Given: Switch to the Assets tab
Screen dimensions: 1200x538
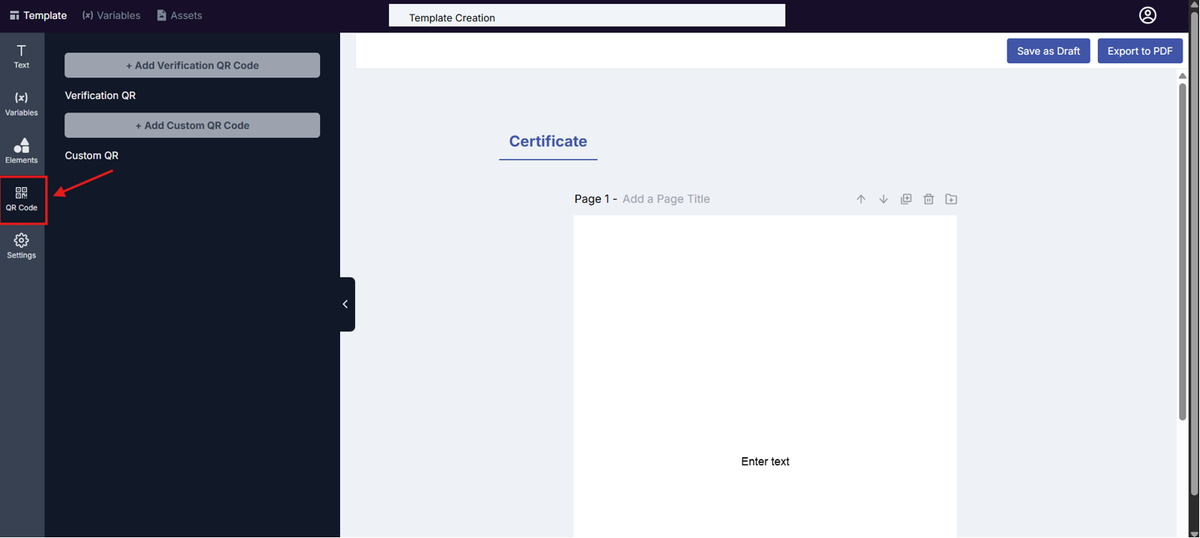Looking at the screenshot, I should 179,16.
